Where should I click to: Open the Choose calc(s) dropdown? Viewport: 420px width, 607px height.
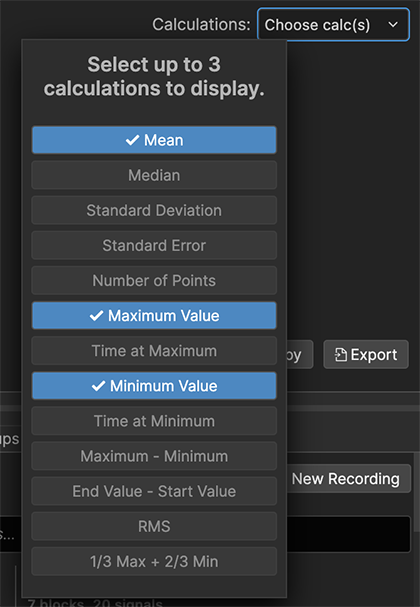pos(333,25)
